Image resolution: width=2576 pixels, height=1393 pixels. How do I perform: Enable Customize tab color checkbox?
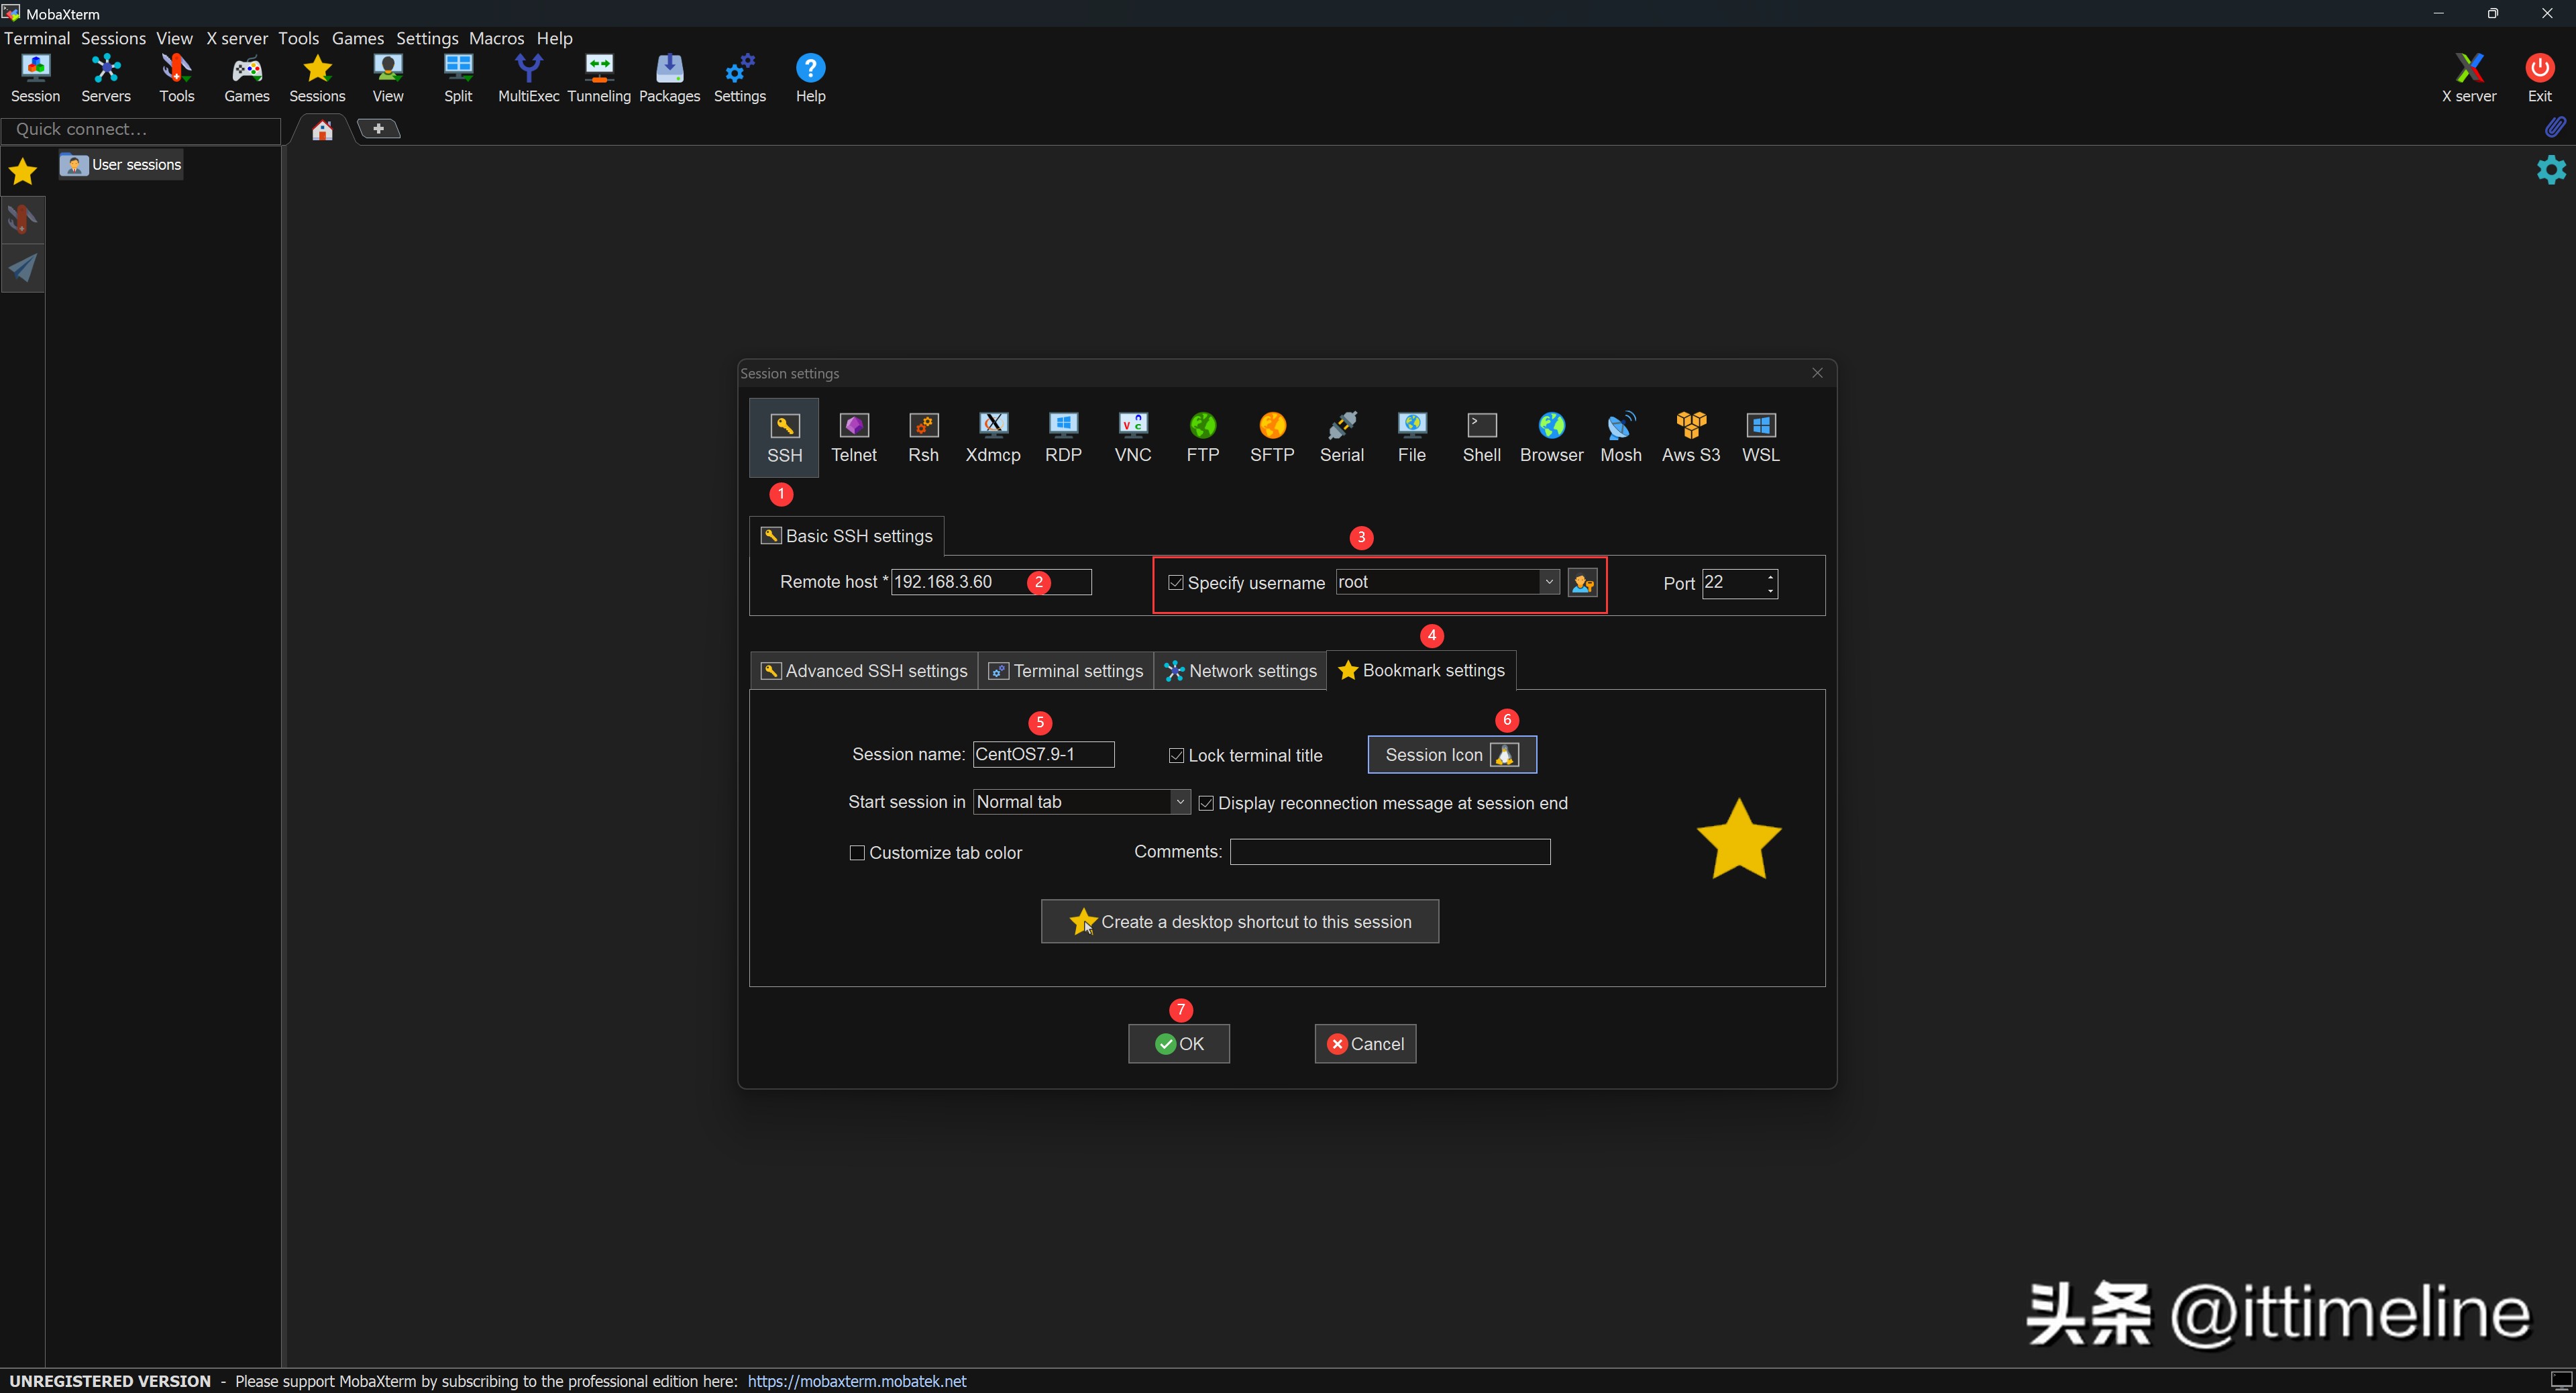(857, 853)
